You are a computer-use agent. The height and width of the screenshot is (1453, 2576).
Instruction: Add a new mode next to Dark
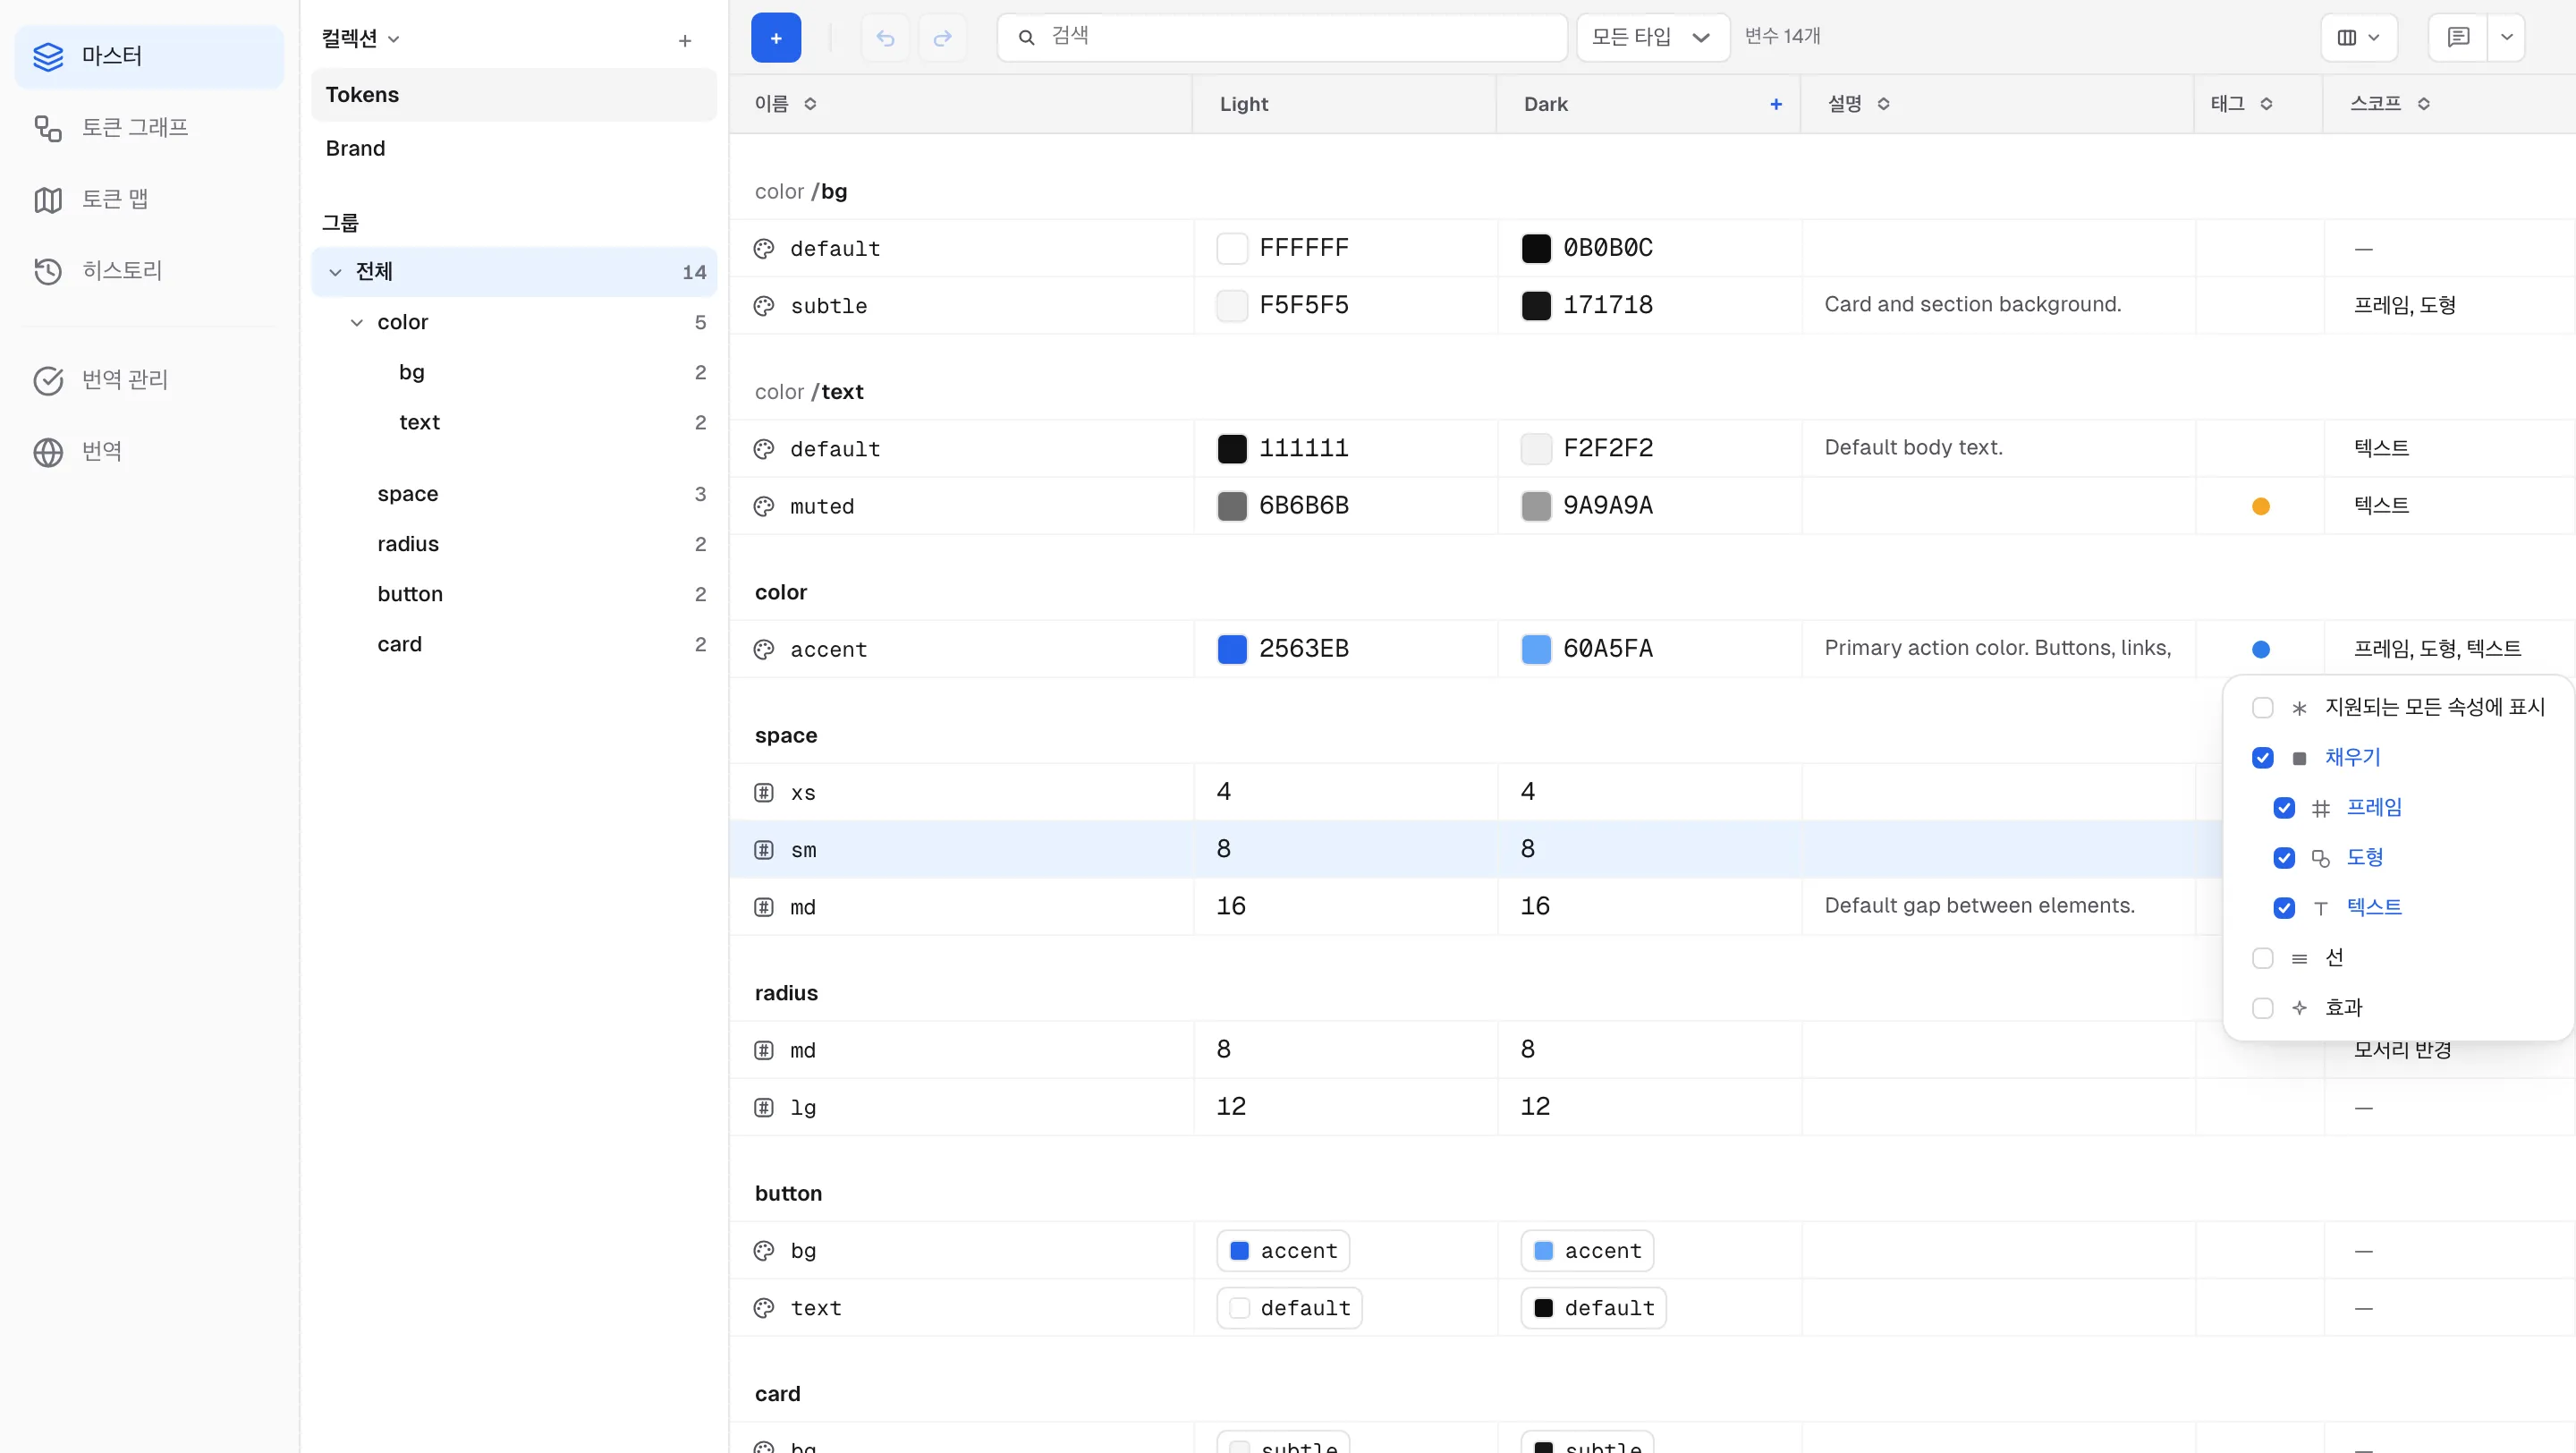(1776, 104)
